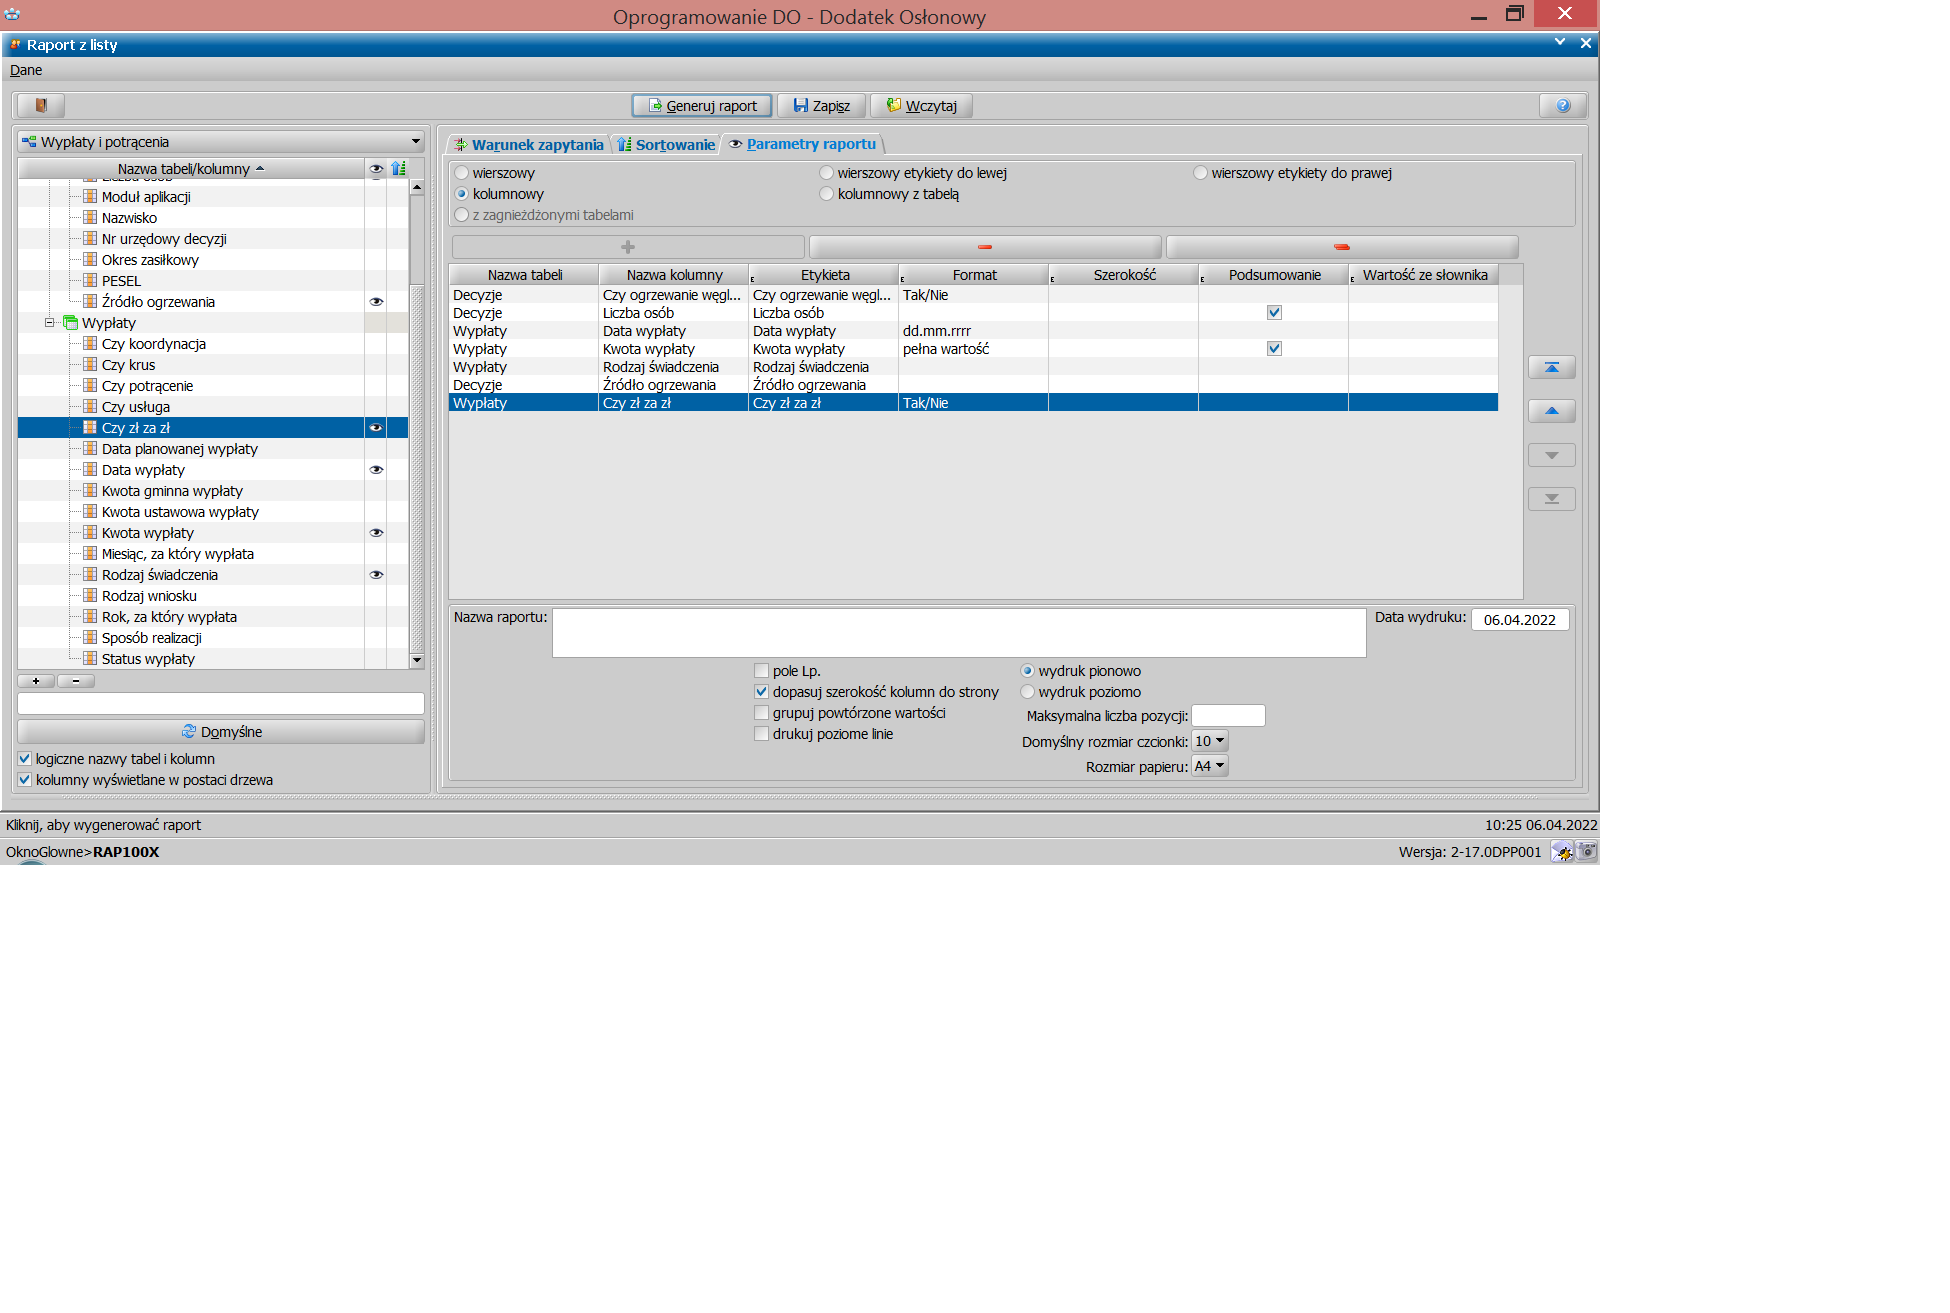Select wierszowy etykiety do lewej option
Image resolution: width=1950 pixels, height=1313 pixels.
point(827,173)
